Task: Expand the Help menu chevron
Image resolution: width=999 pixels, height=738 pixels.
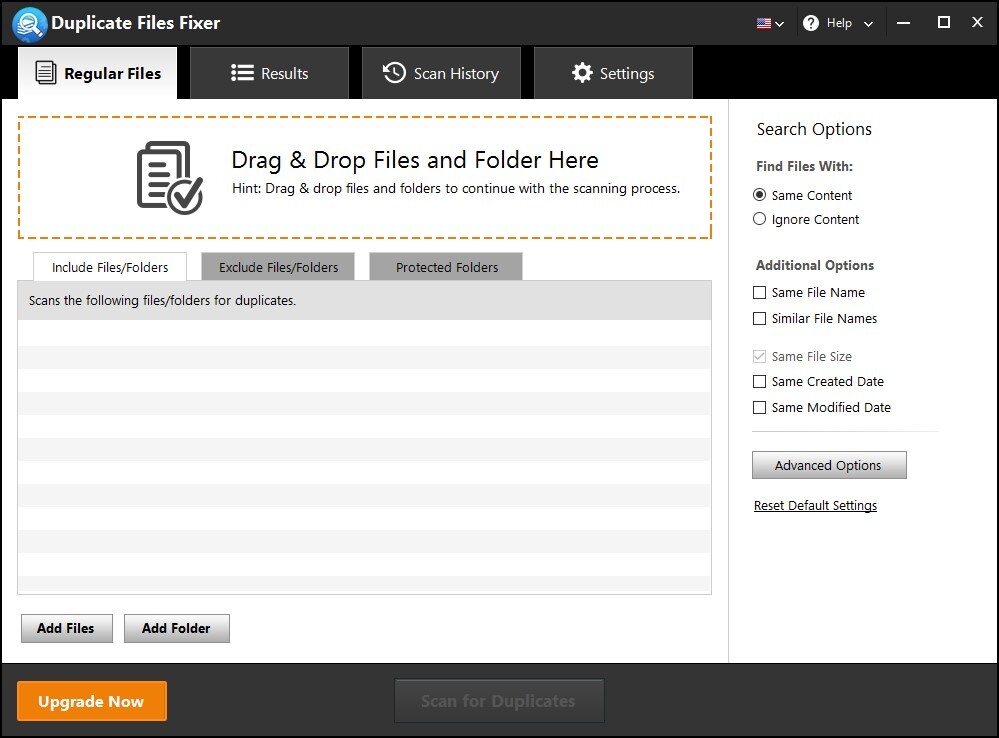Action: [x=868, y=24]
